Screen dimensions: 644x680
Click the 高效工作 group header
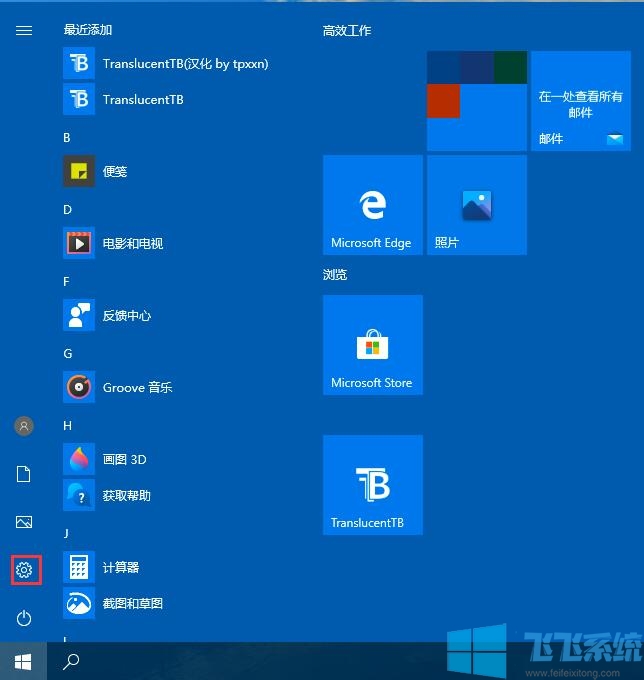[x=347, y=31]
